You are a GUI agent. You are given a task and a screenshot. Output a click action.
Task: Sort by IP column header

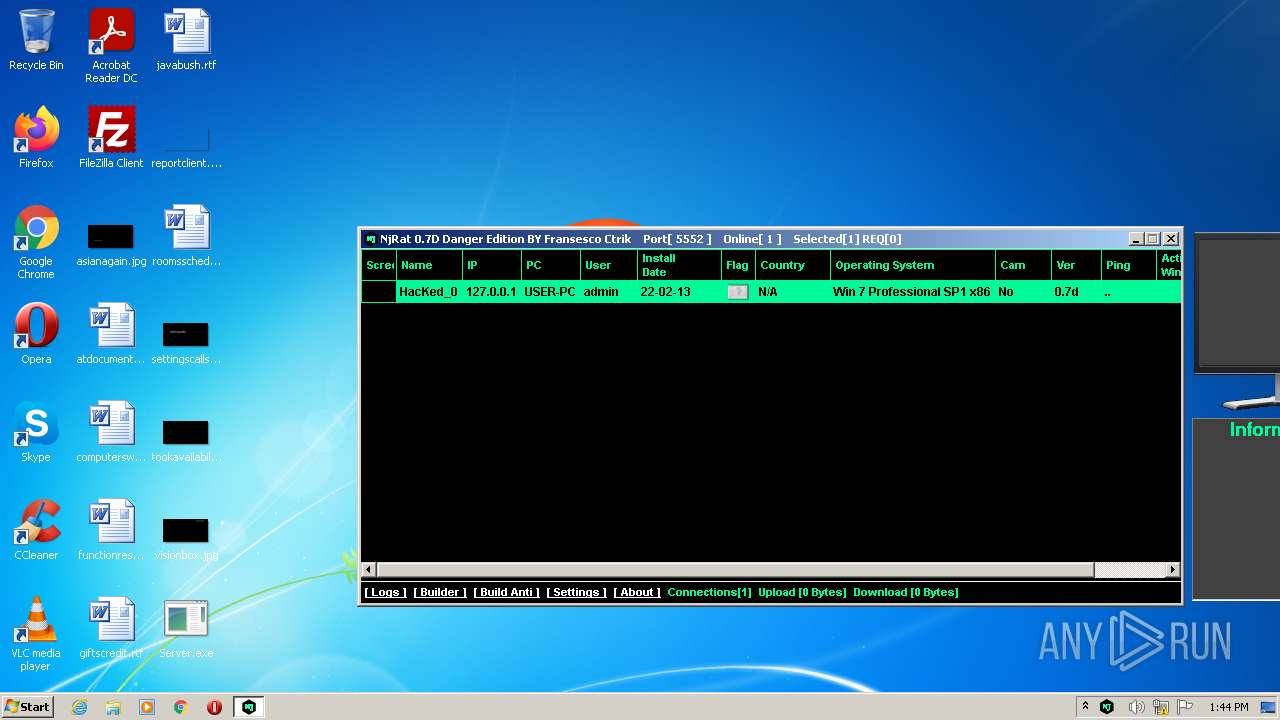[x=492, y=265]
